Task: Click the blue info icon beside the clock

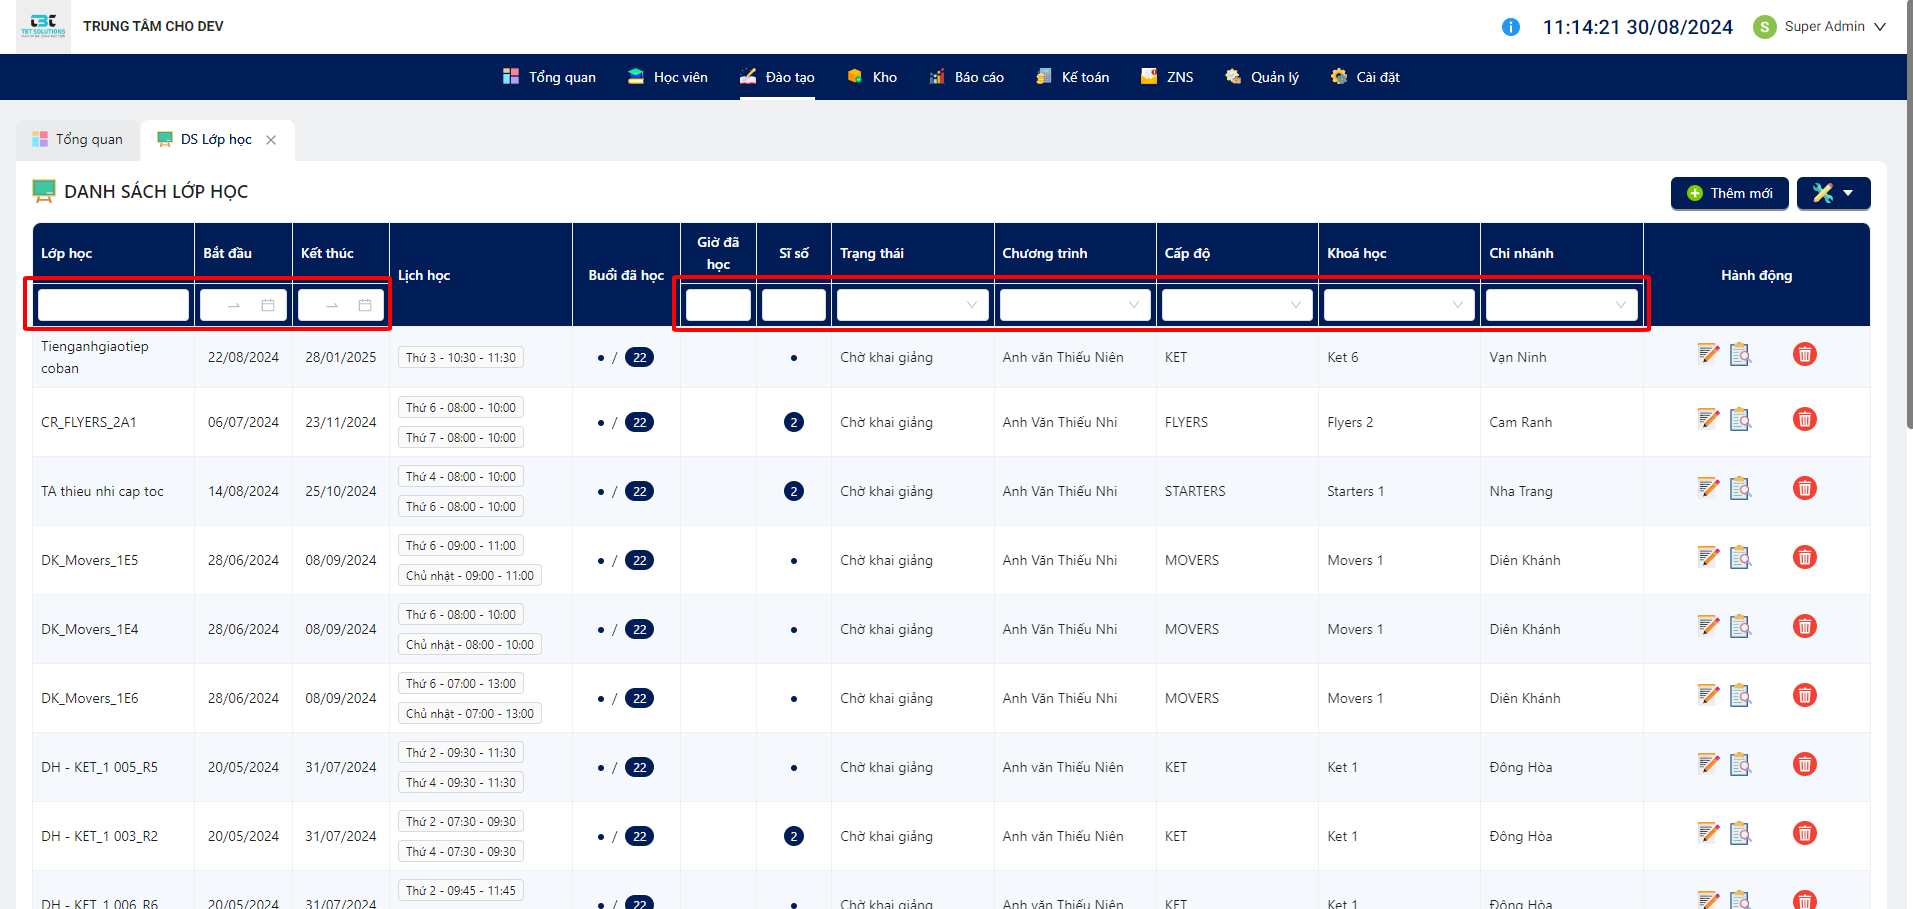Action: (x=1511, y=27)
